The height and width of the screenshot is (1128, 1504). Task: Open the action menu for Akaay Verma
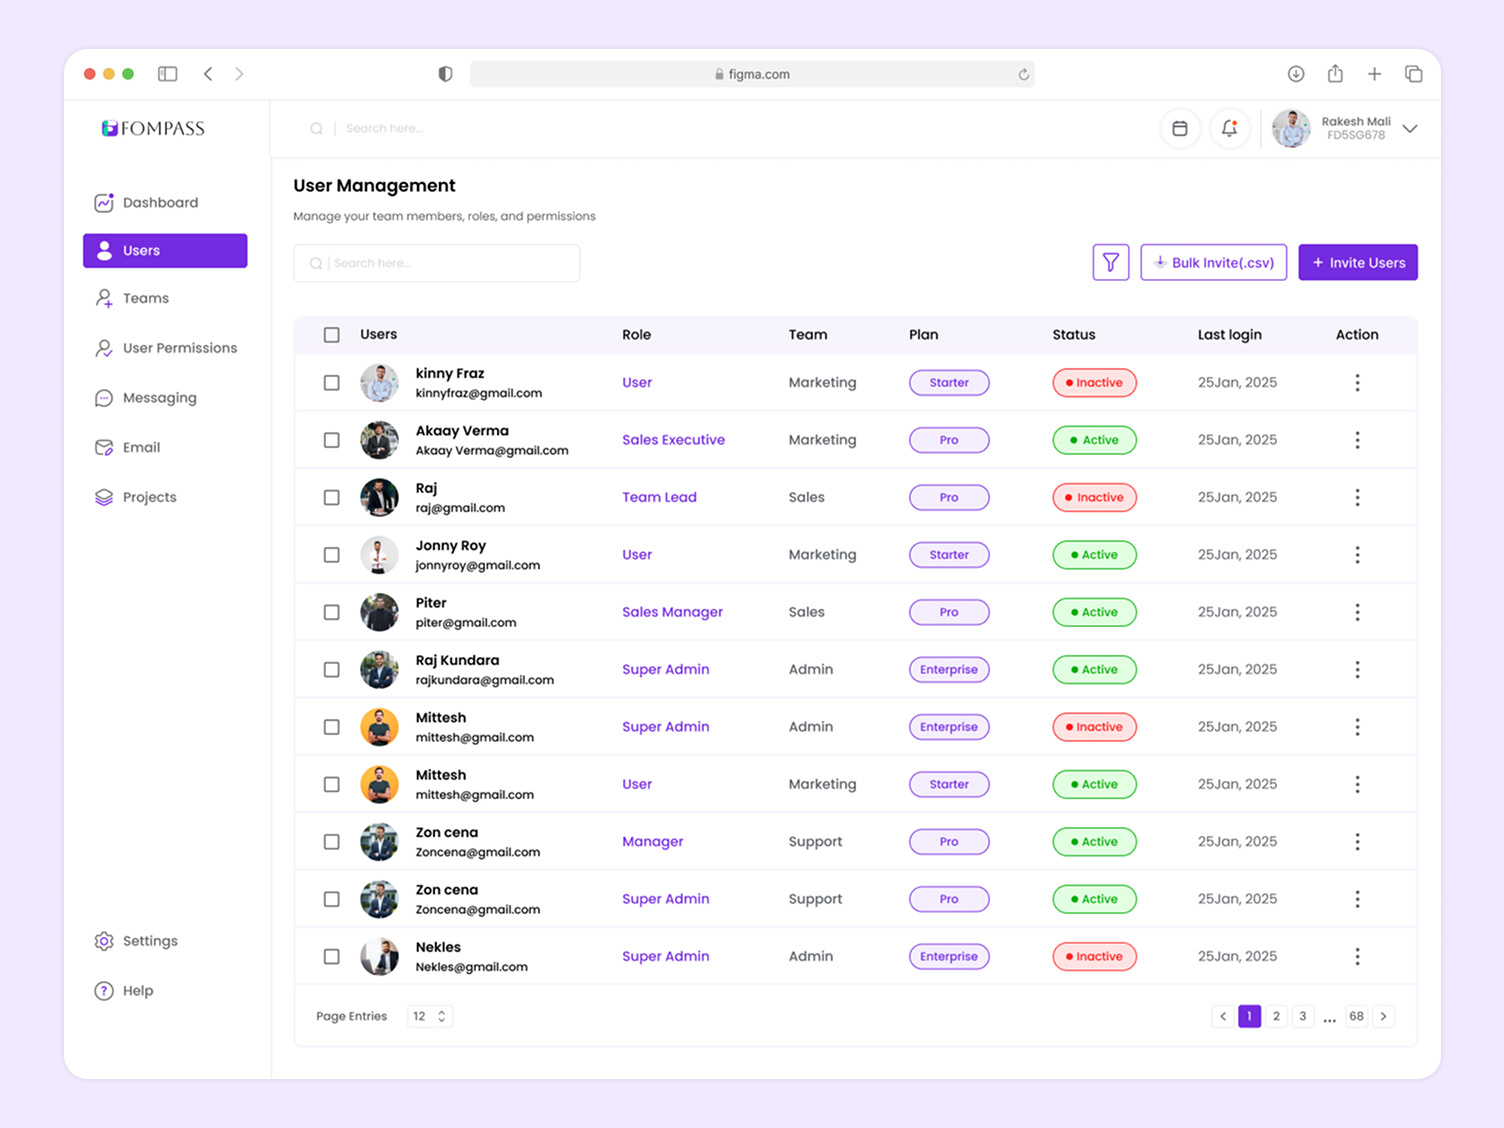1357,439
